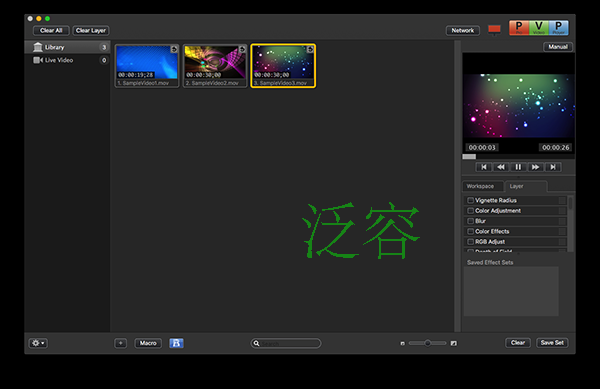Viewport: 600px width, 389px height.
Task: Click the Save Set button
Action: pyautogui.click(x=552, y=343)
